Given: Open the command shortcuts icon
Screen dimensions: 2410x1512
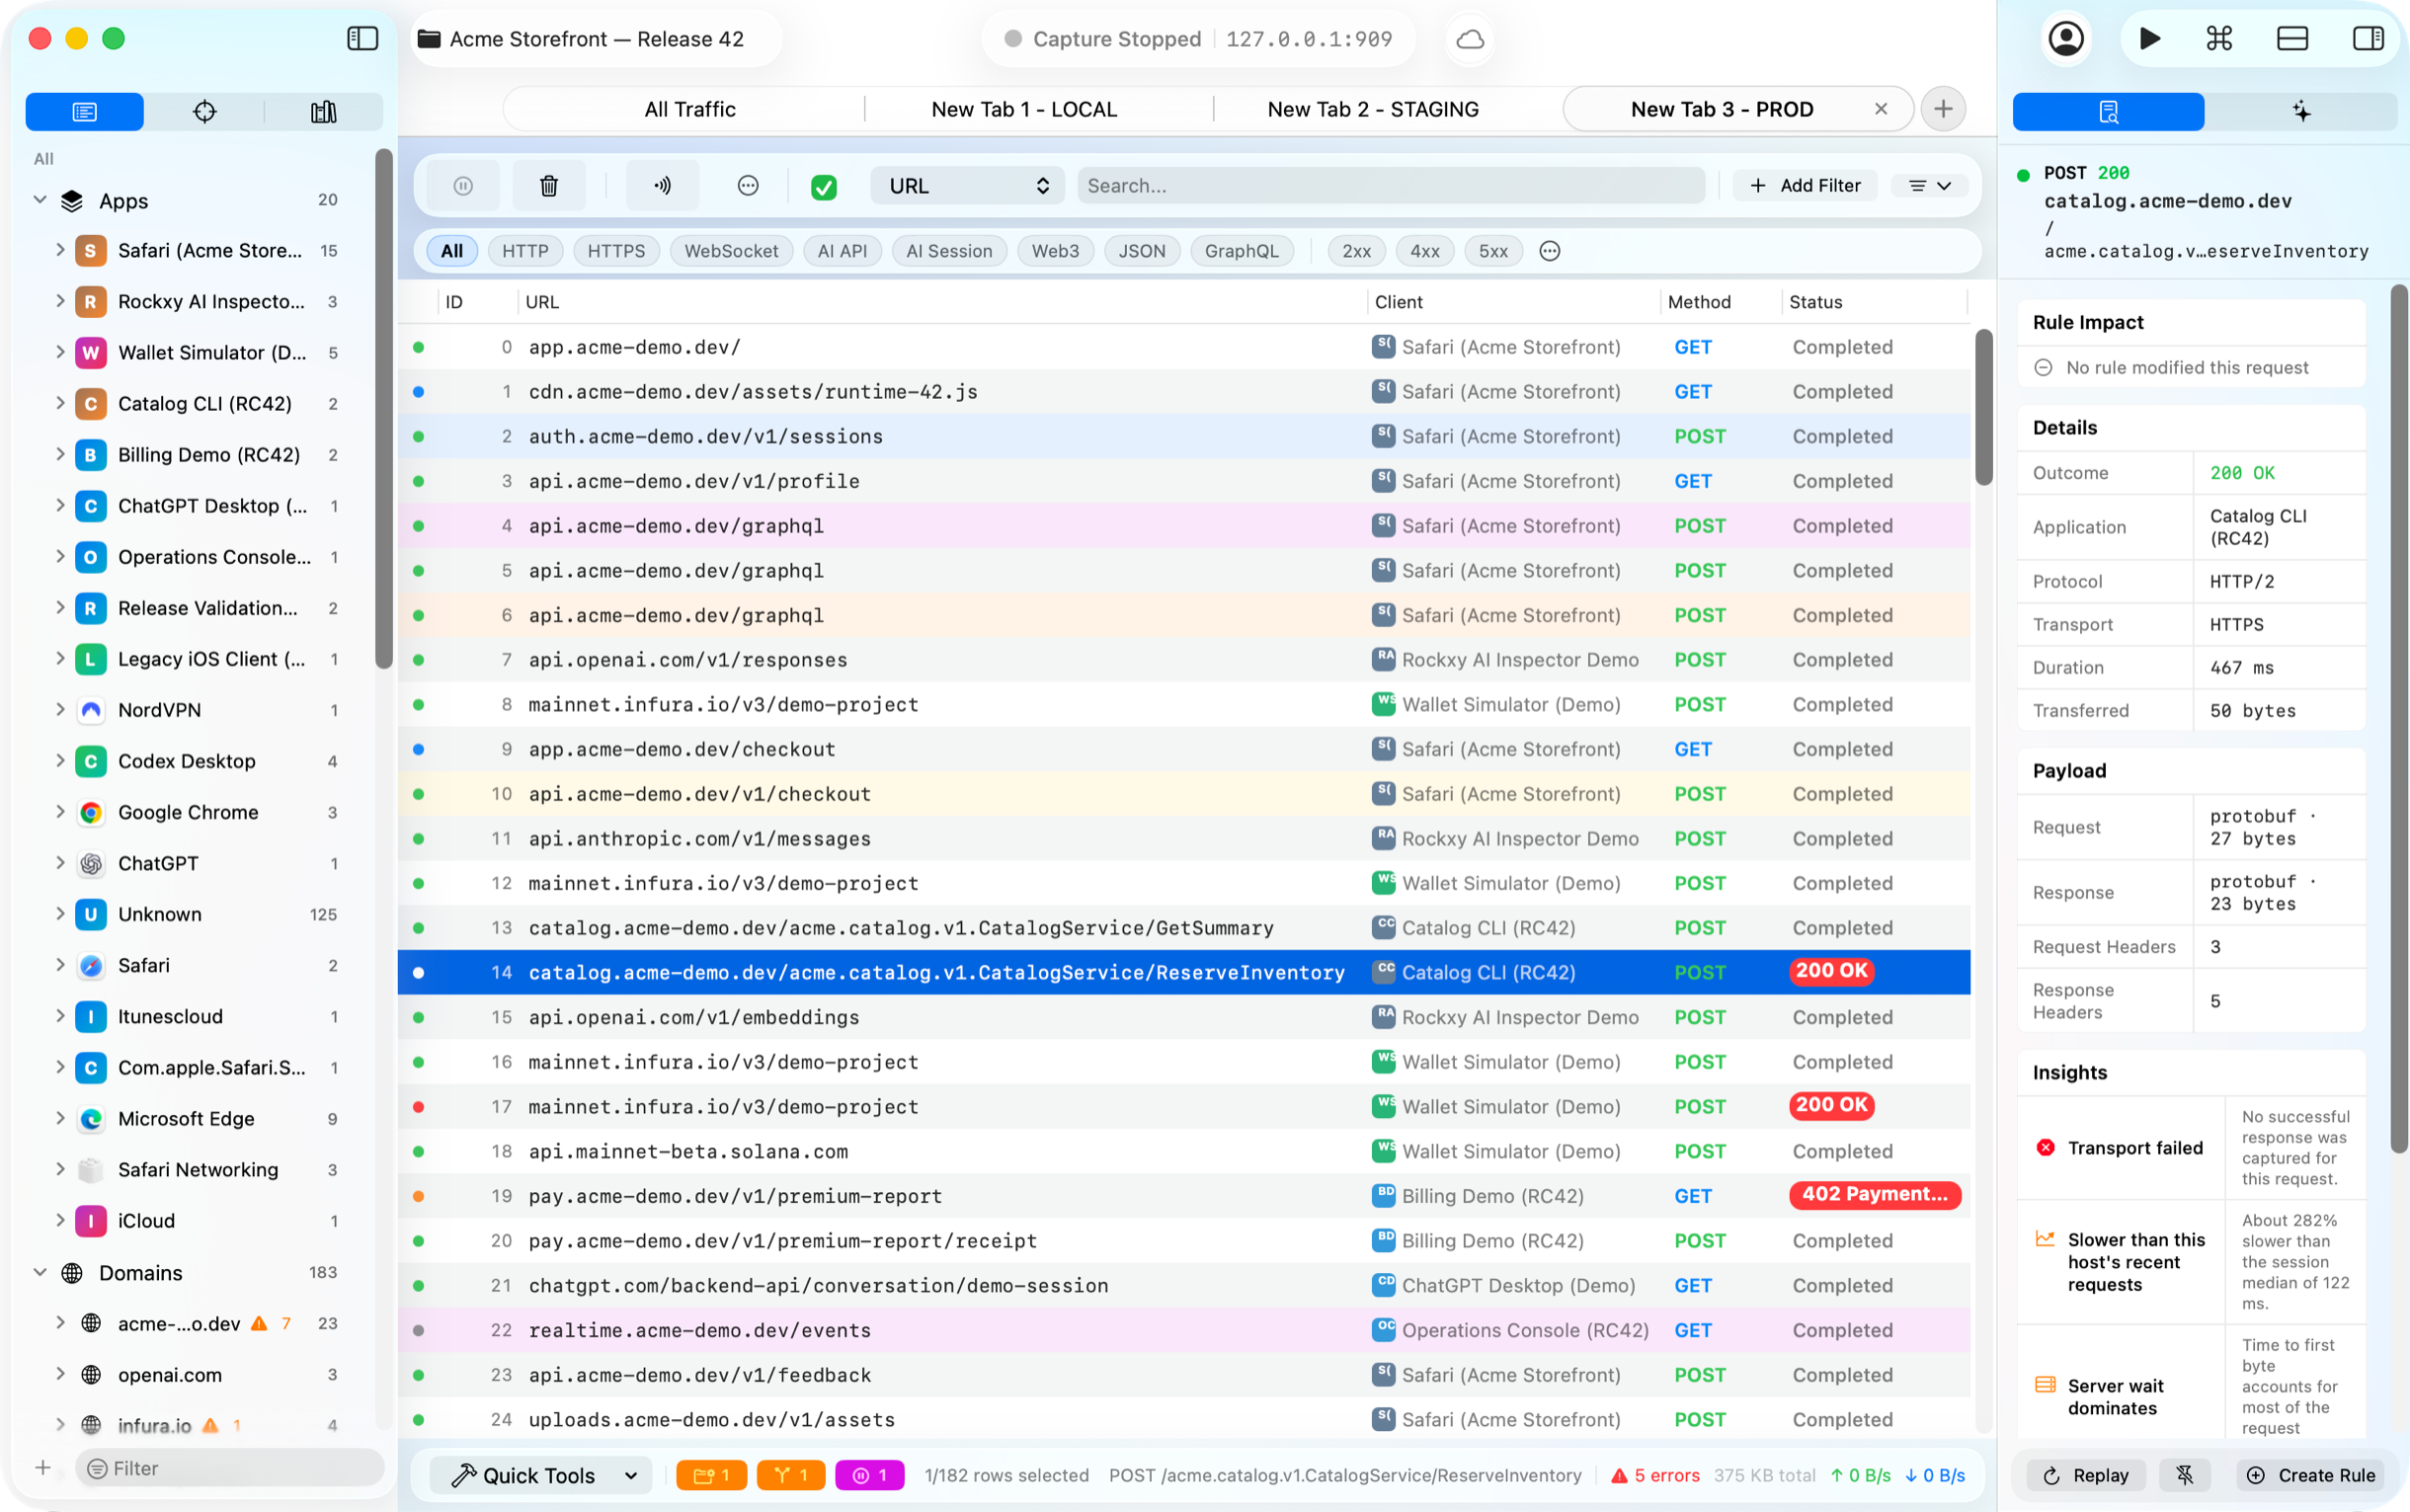Looking at the screenshot, I should point(2219,39).
